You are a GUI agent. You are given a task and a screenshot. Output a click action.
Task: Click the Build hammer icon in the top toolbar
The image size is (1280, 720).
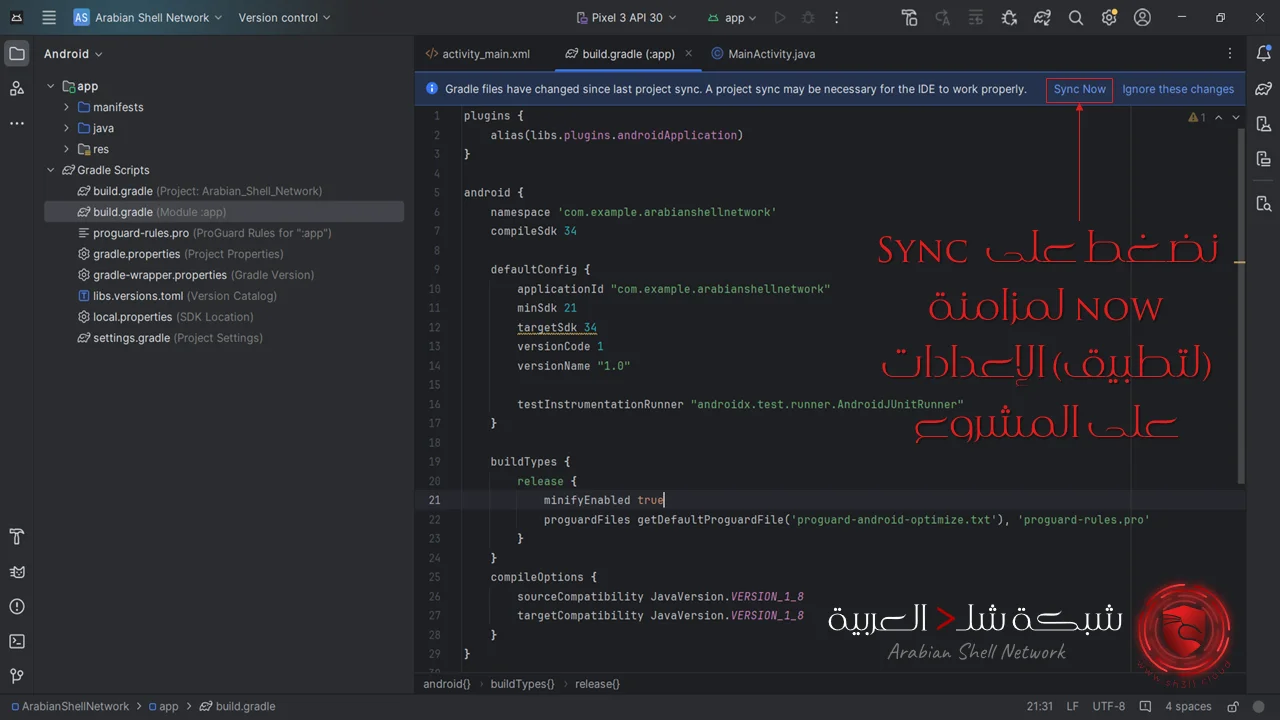(909, 18)
